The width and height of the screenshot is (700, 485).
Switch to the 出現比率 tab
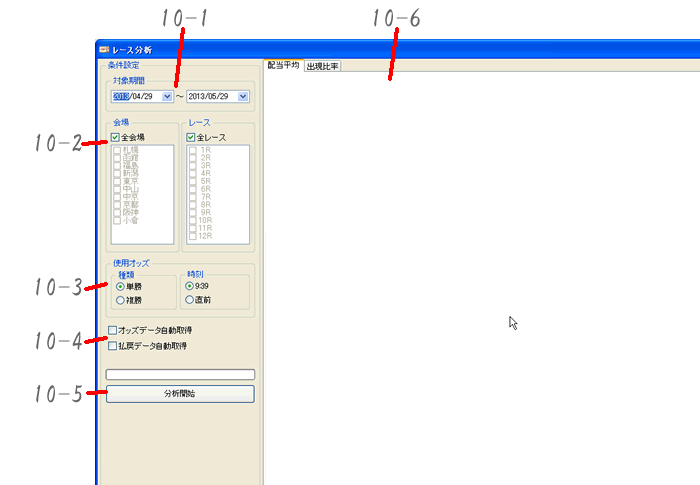(x=322, y=66)
